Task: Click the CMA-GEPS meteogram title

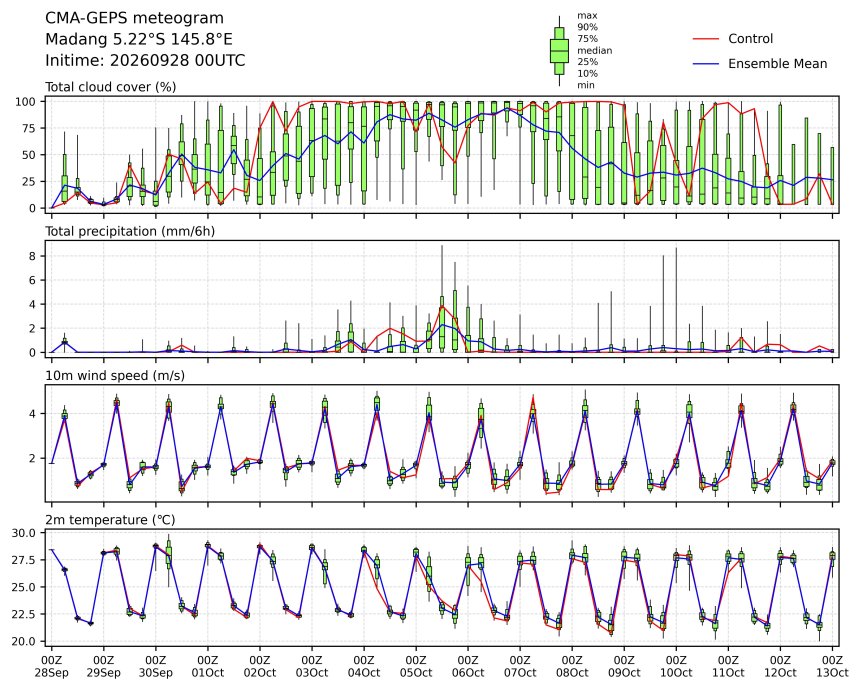Action: coord(134,18)
